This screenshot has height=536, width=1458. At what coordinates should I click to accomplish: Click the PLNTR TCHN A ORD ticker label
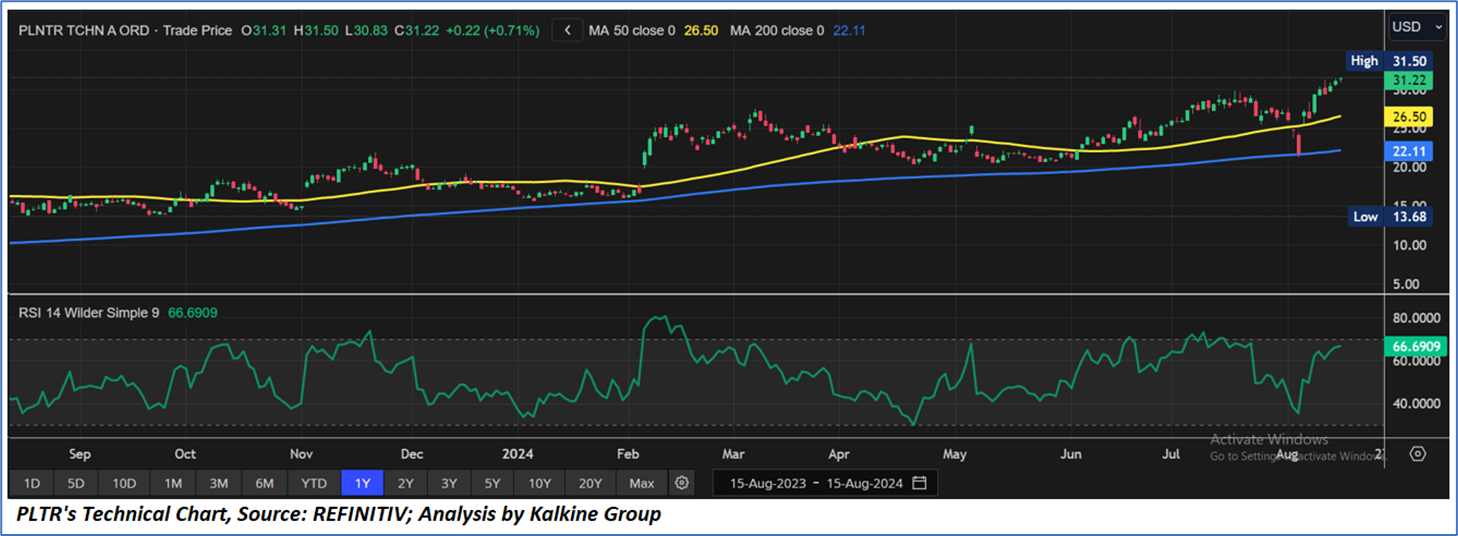pyautogui.click(x=84, y=31)
